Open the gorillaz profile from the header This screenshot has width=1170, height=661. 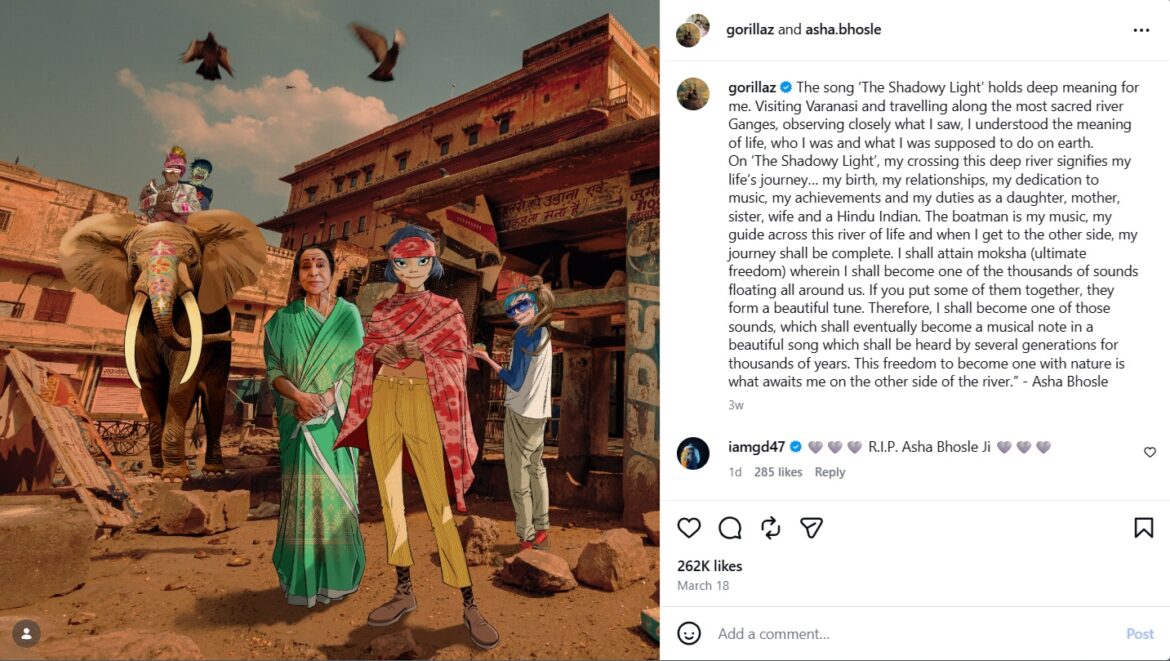[750, 29]
